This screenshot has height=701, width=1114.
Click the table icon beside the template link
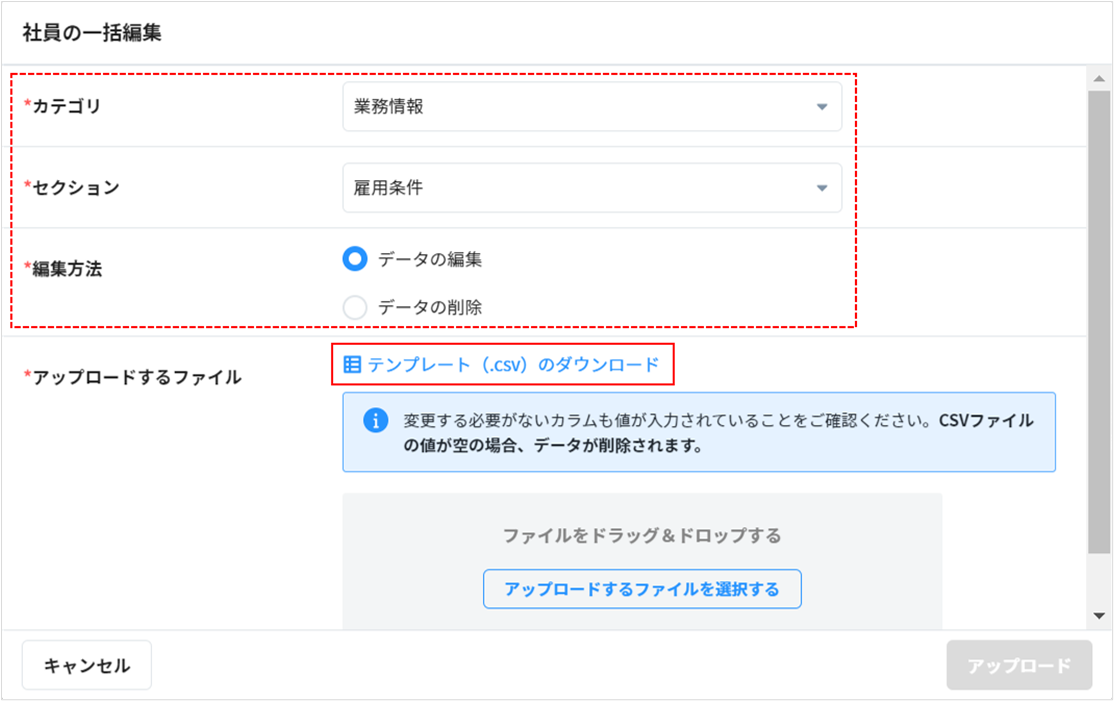coord(352,365)
